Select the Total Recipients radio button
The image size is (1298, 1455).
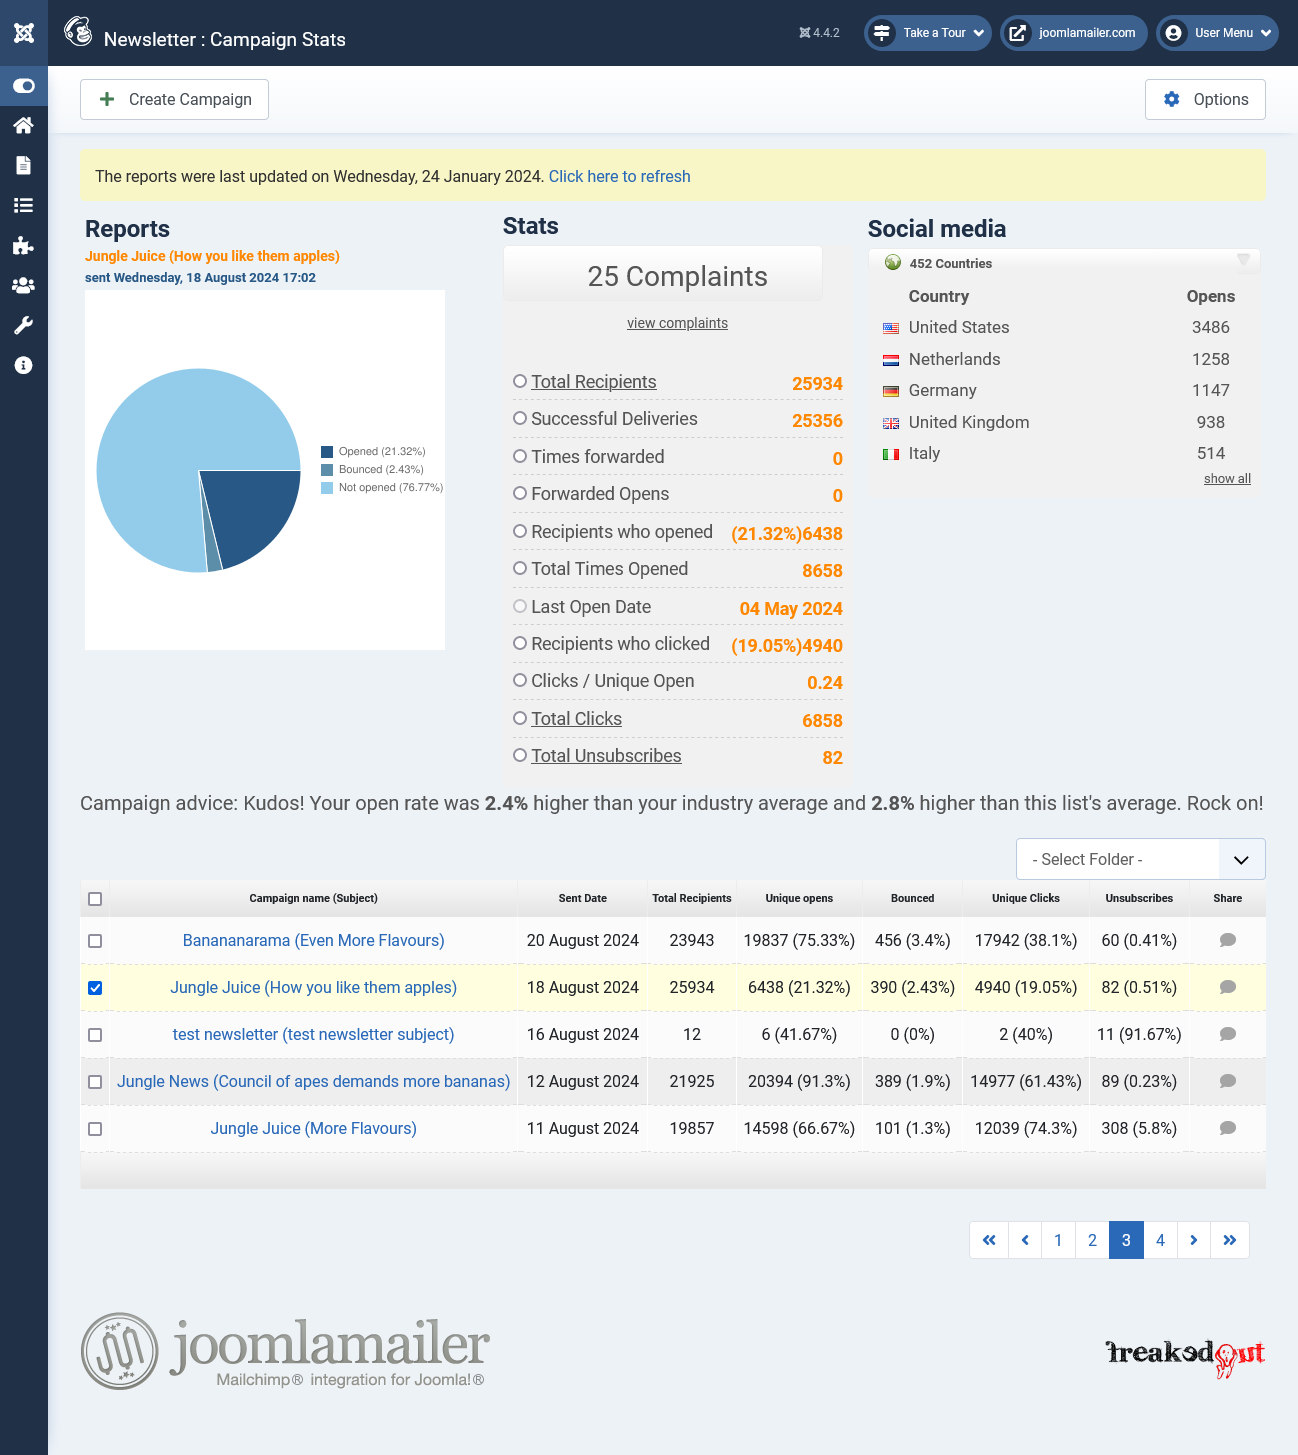pos(520,381)
